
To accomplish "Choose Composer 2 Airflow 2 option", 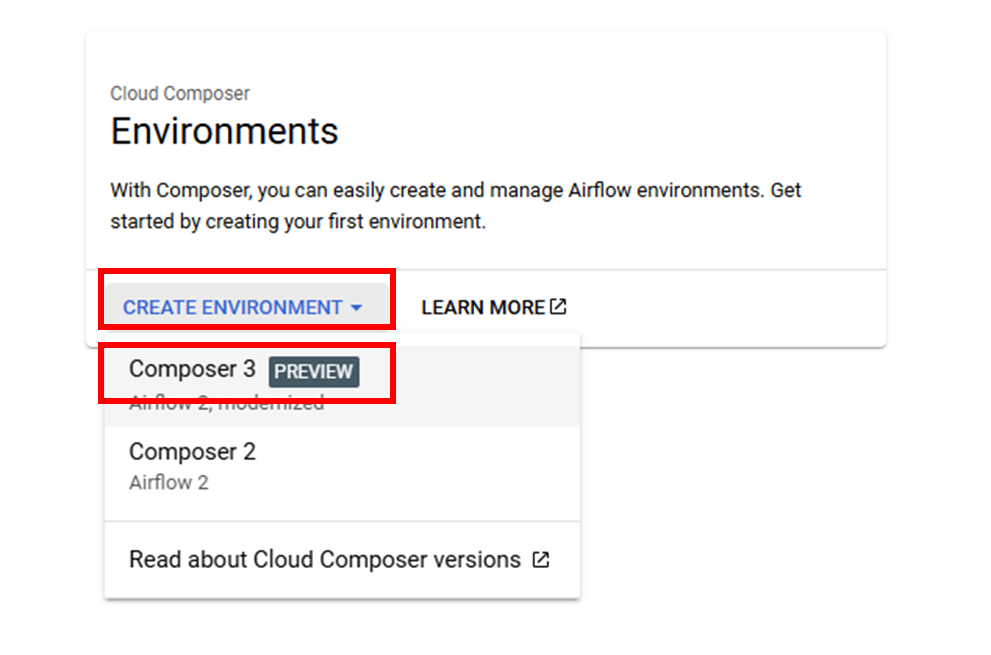I will (x=342, y=467).
